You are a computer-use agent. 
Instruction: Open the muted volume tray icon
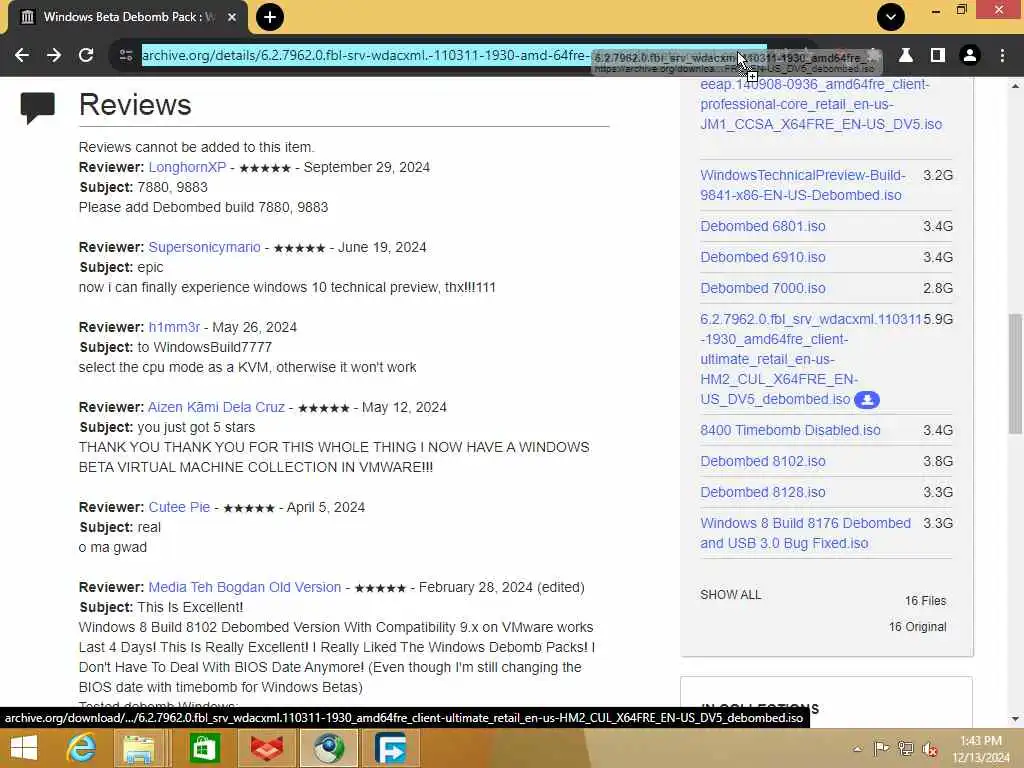(x=930, y=749)
